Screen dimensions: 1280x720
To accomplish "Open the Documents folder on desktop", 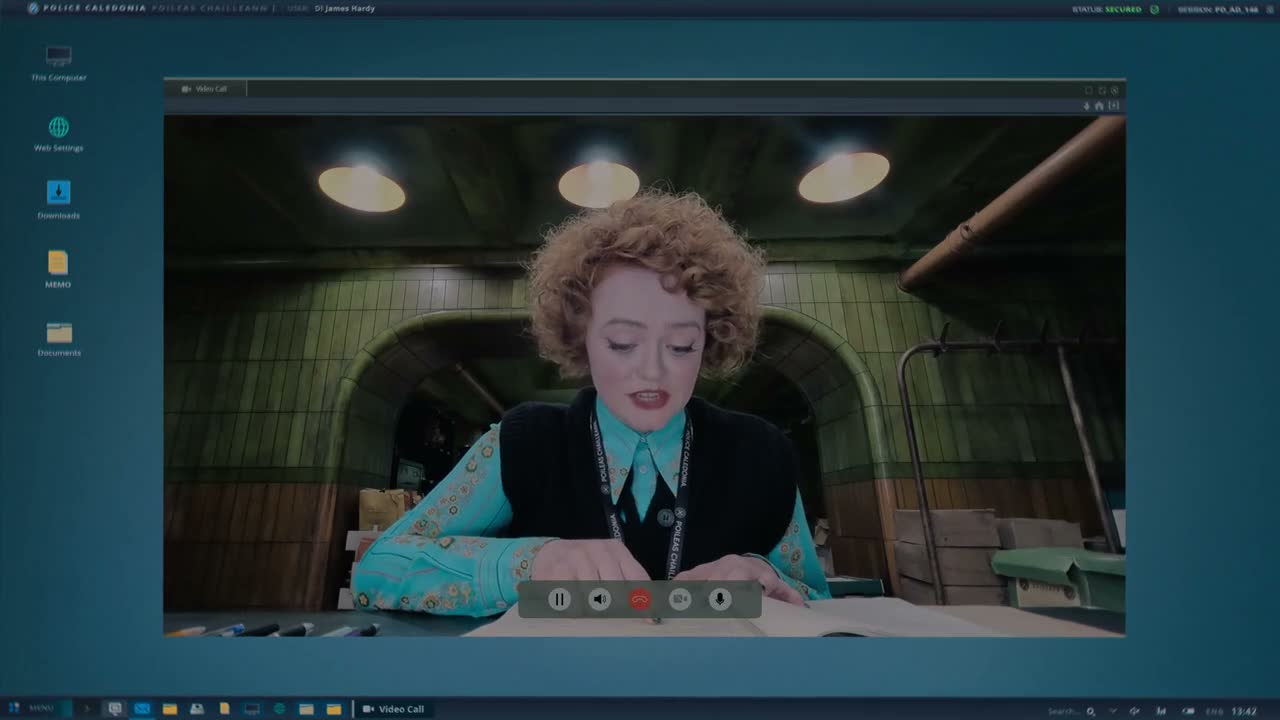I will [x=59, y=339].
